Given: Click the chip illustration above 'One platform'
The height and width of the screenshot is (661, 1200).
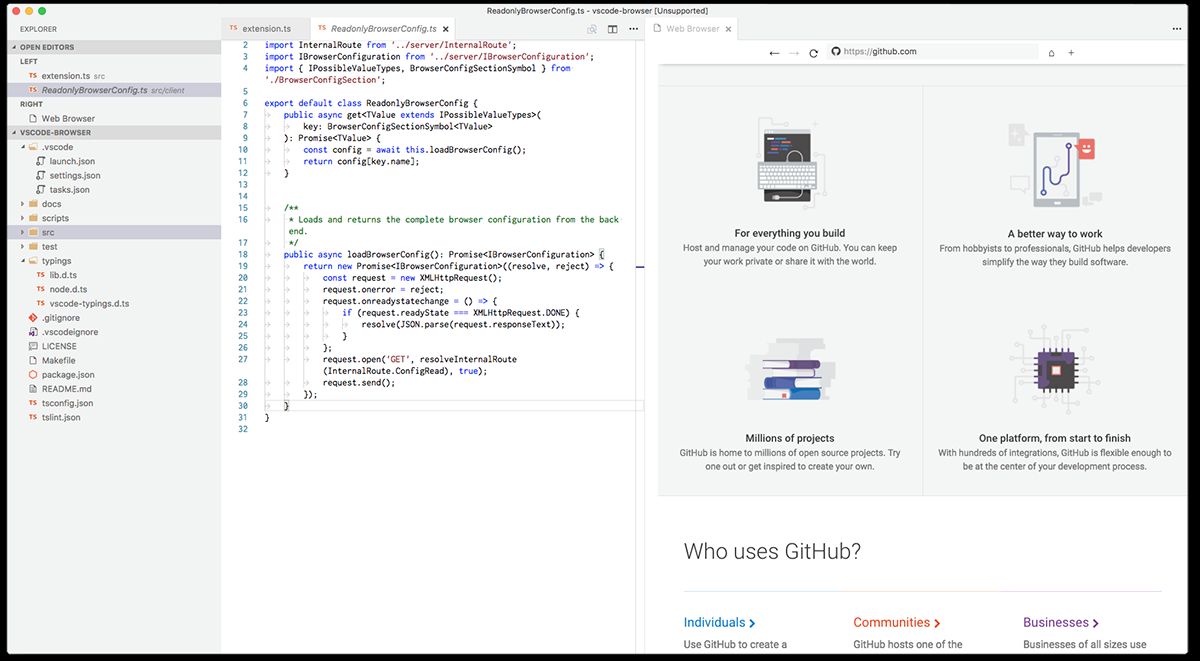Looking at the screenshot, I should 1055,369.
